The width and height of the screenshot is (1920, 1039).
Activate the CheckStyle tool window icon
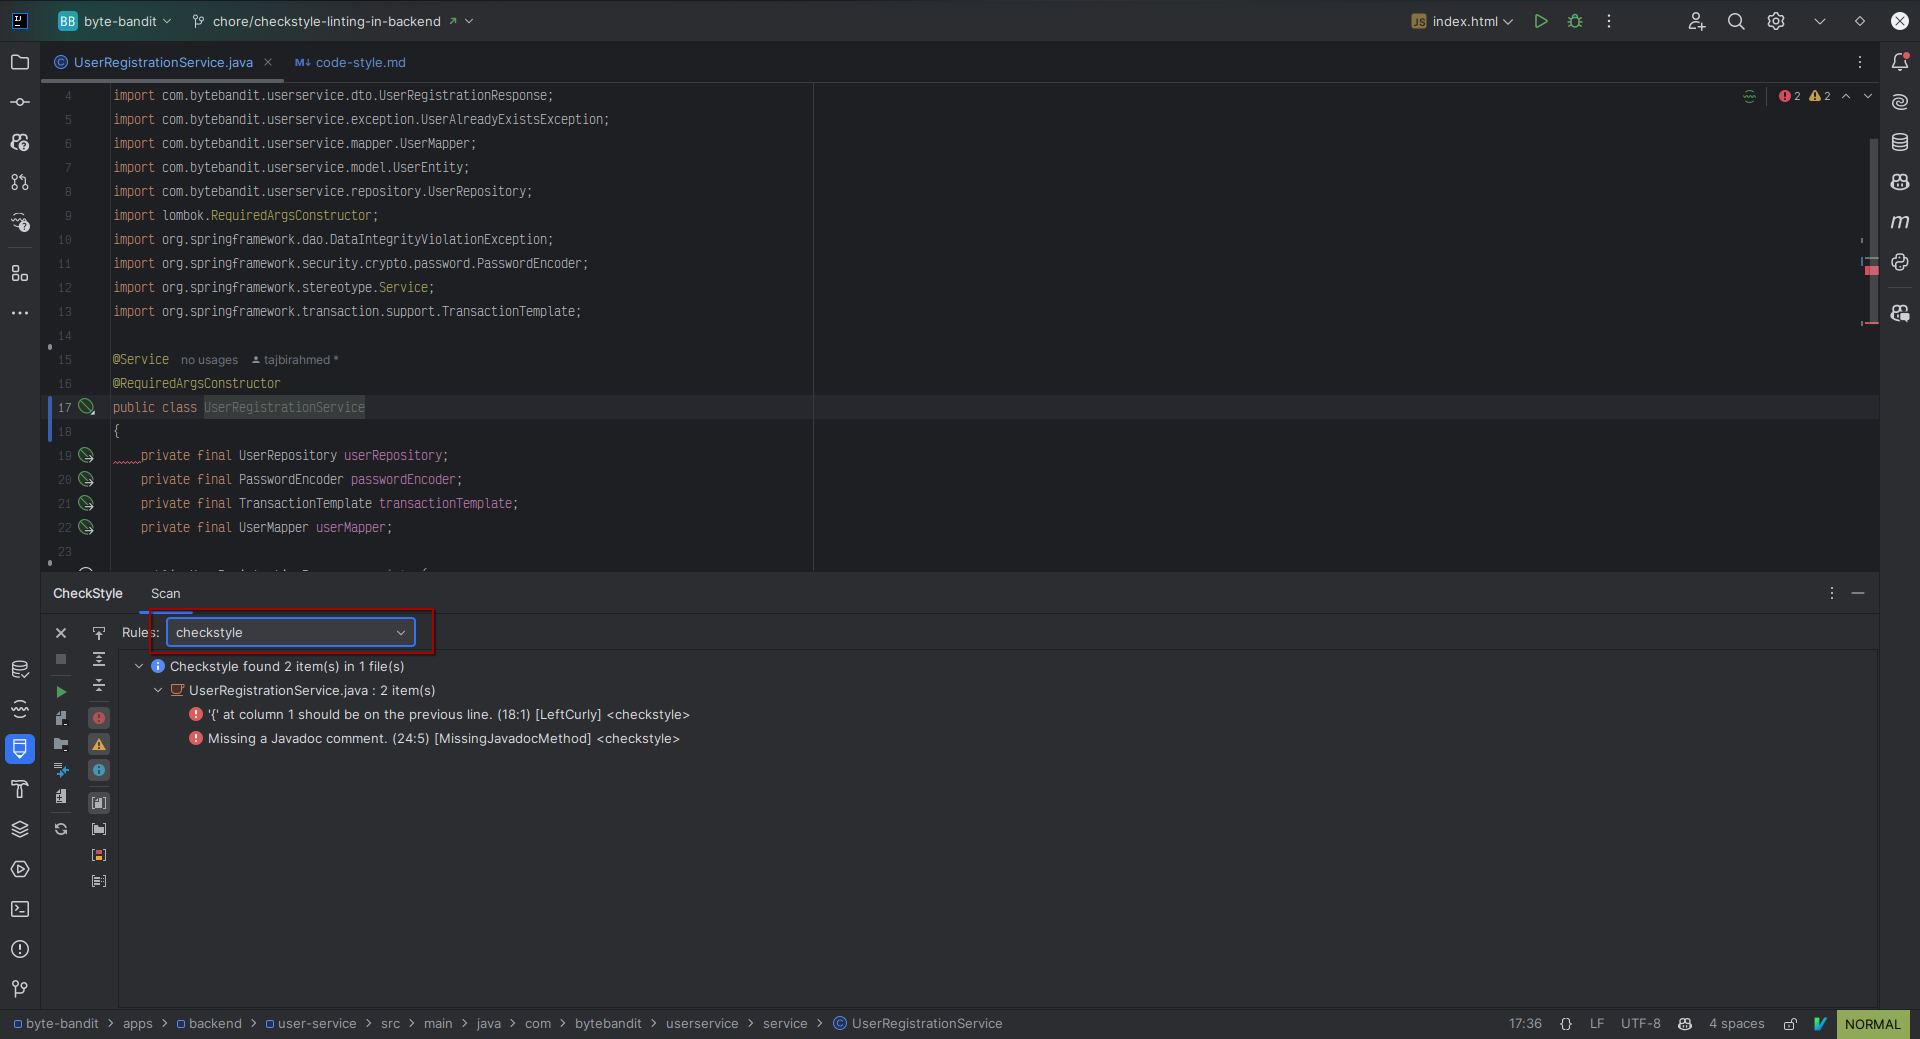tap(20, 748)
